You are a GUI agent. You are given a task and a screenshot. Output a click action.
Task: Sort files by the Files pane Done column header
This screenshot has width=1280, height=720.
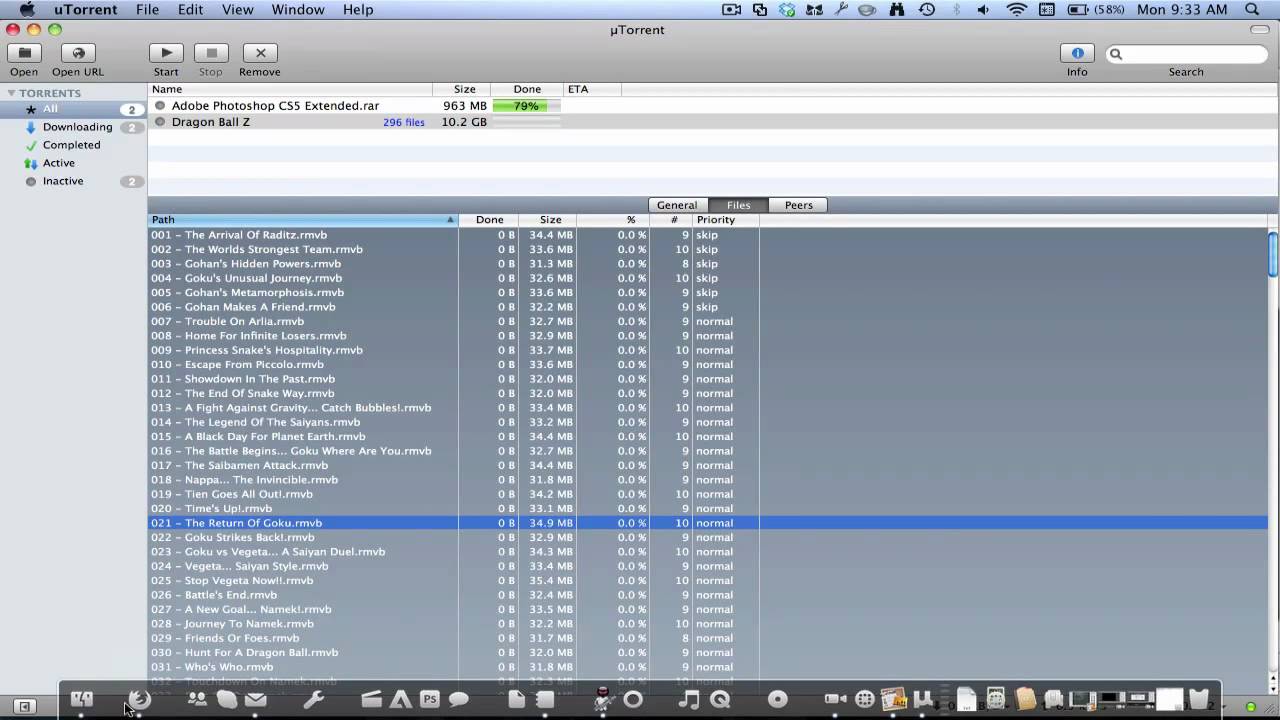click(489, 220)
